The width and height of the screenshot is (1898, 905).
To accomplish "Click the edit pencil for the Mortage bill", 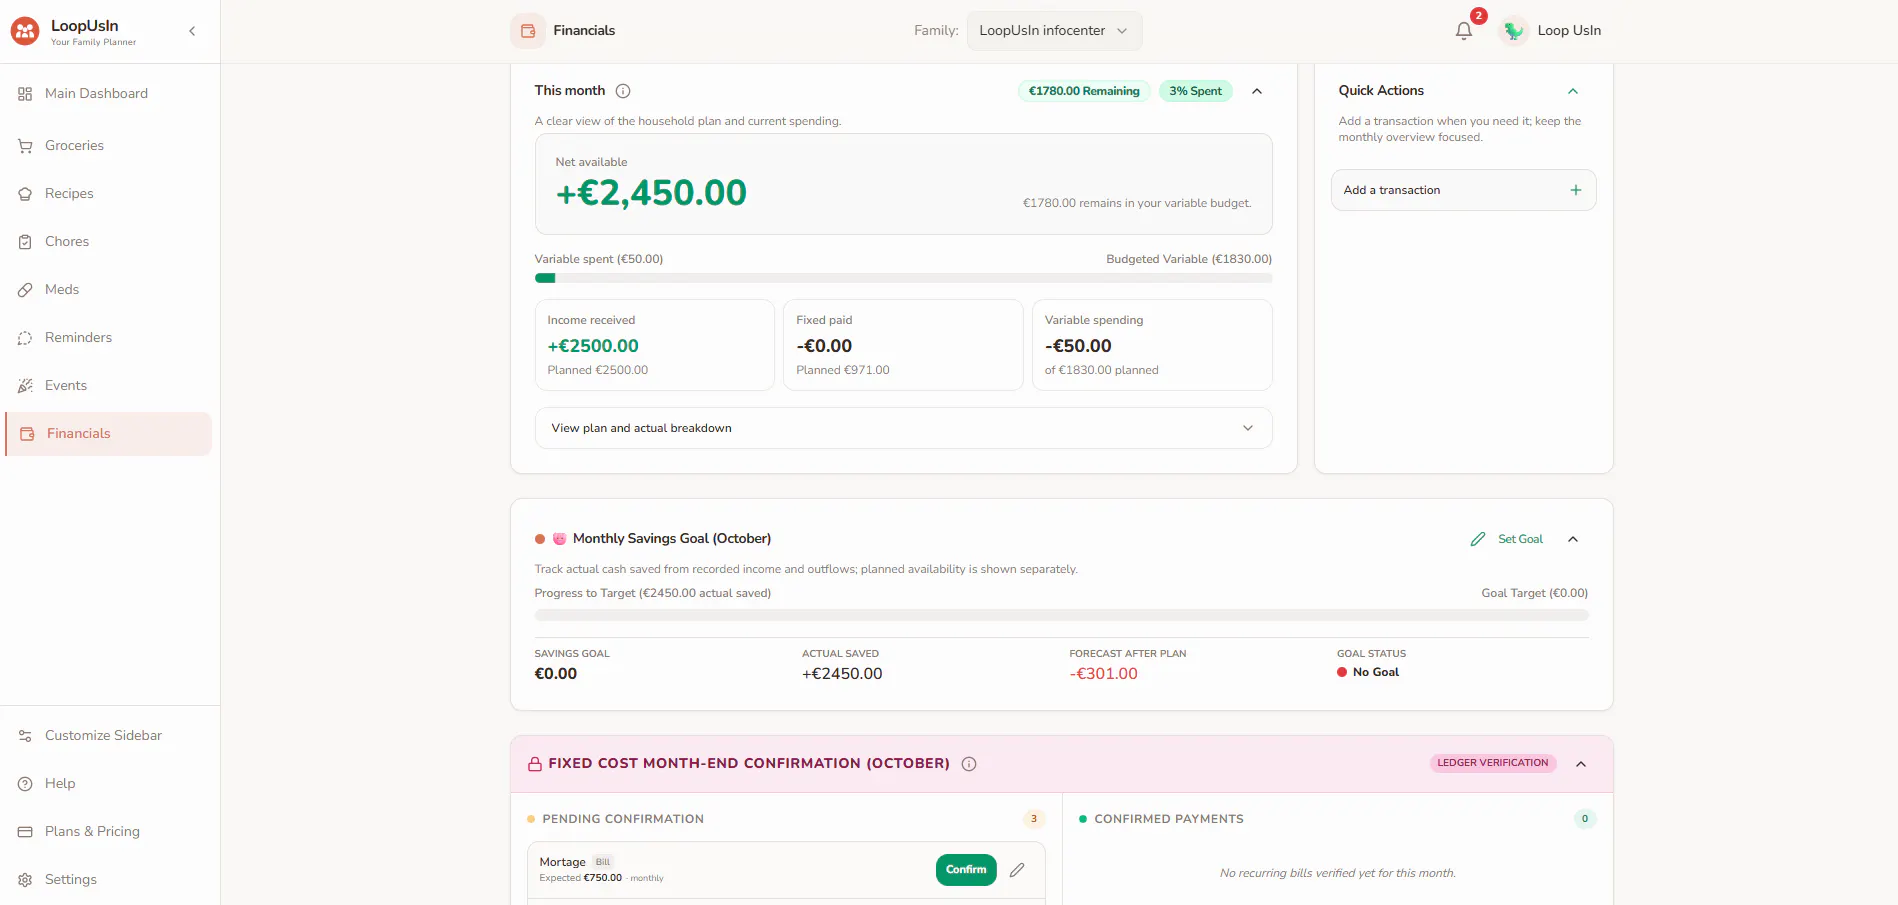I will [x=1017, y=870].
